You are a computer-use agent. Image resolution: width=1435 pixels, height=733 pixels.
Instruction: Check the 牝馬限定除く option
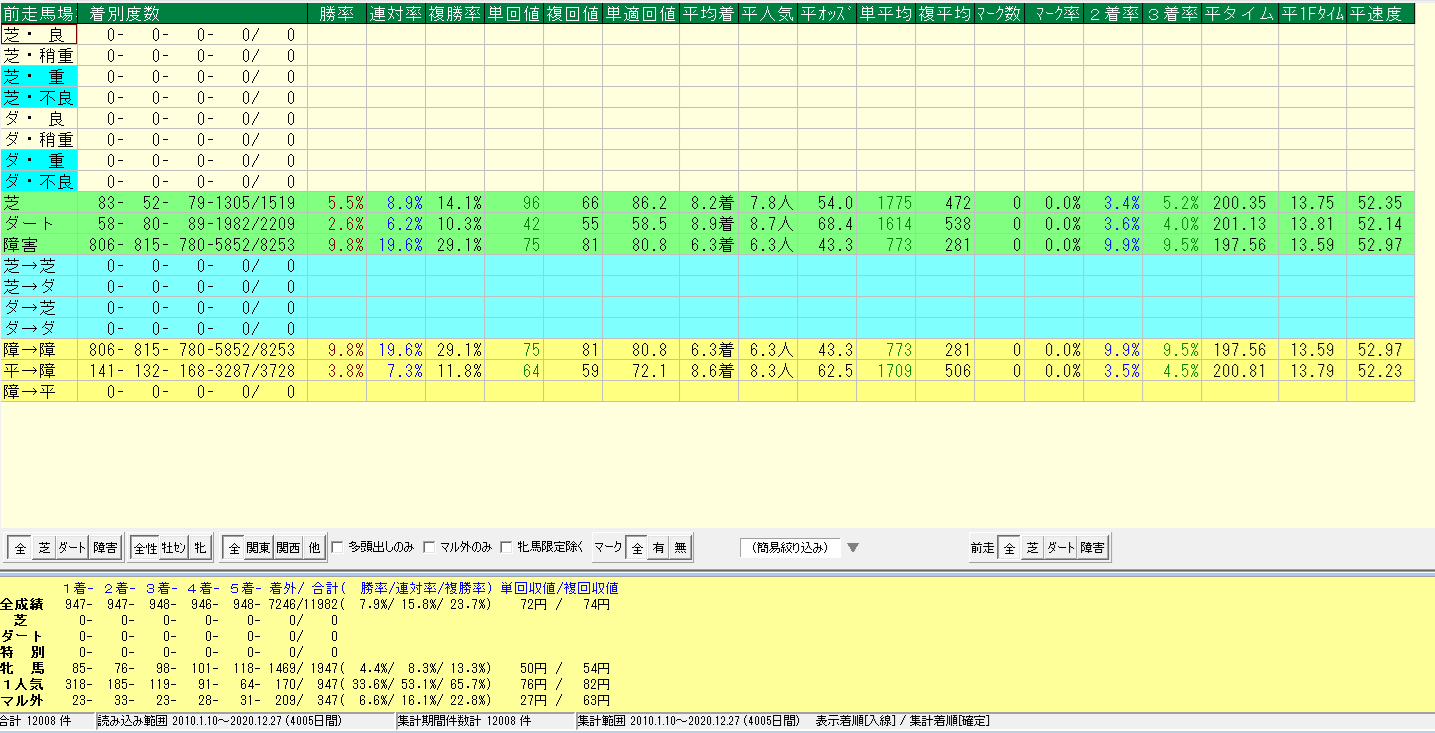[x=507, y=547]
